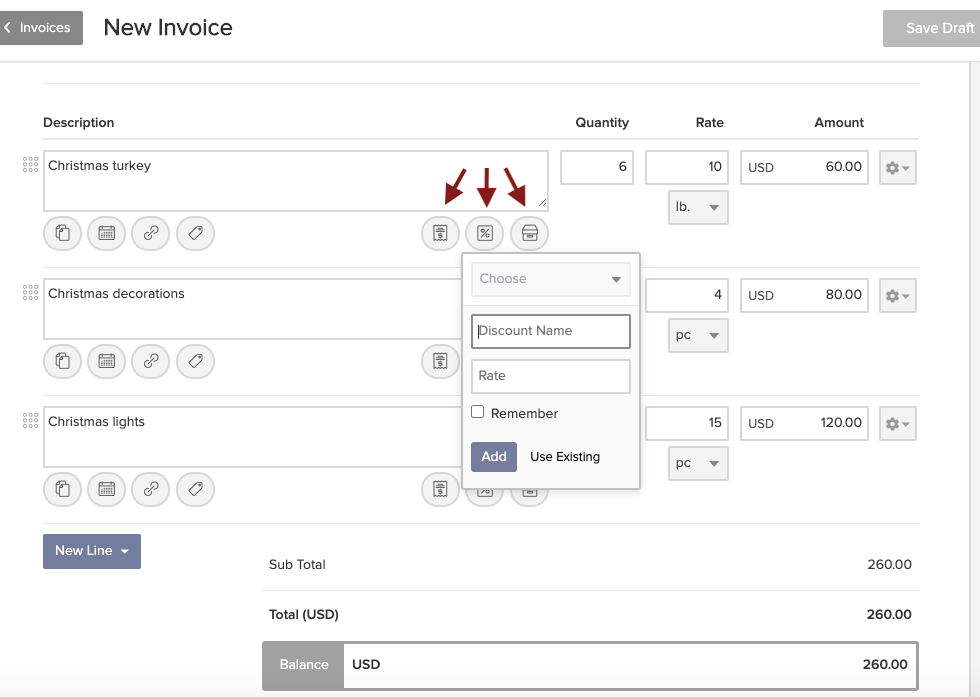The height and width of the screenshot is (697, 980).
Task: Grab the drag handle of Christmas lights row
Action: point(30,420)
